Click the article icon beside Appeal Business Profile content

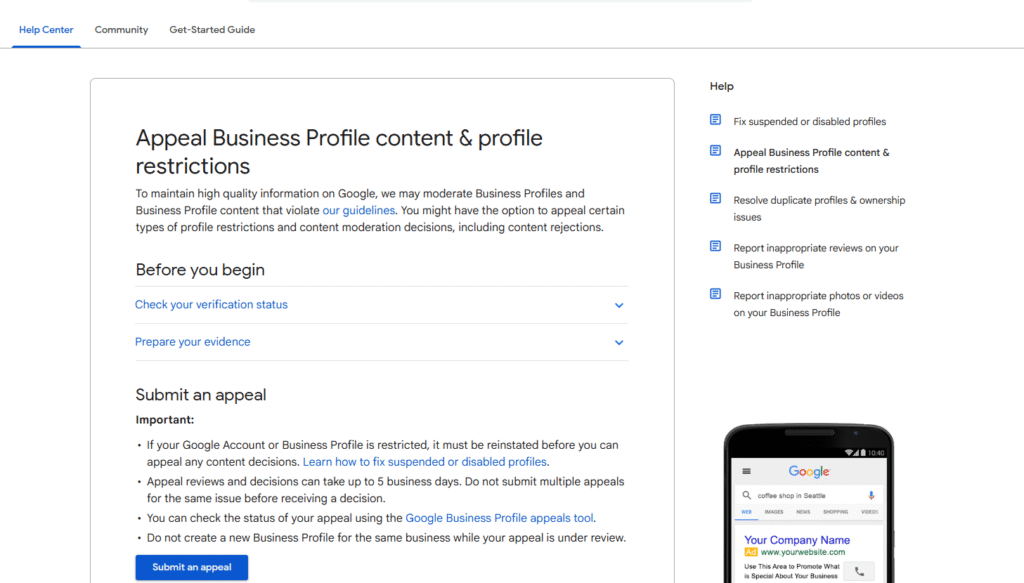715,151
